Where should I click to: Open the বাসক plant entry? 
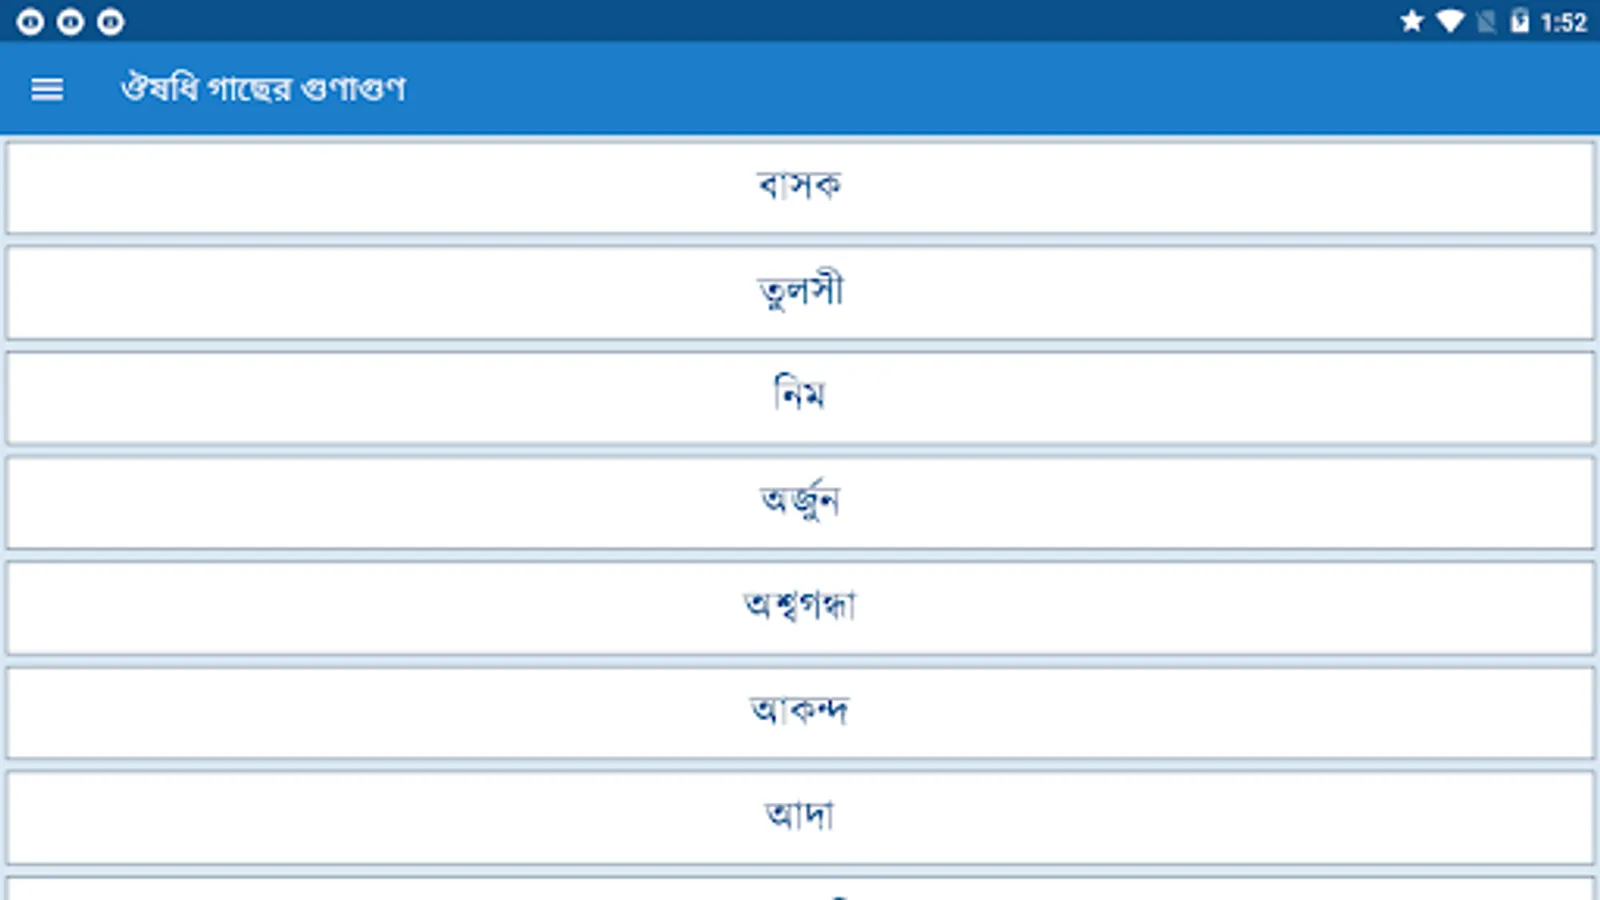click(800, 187)
